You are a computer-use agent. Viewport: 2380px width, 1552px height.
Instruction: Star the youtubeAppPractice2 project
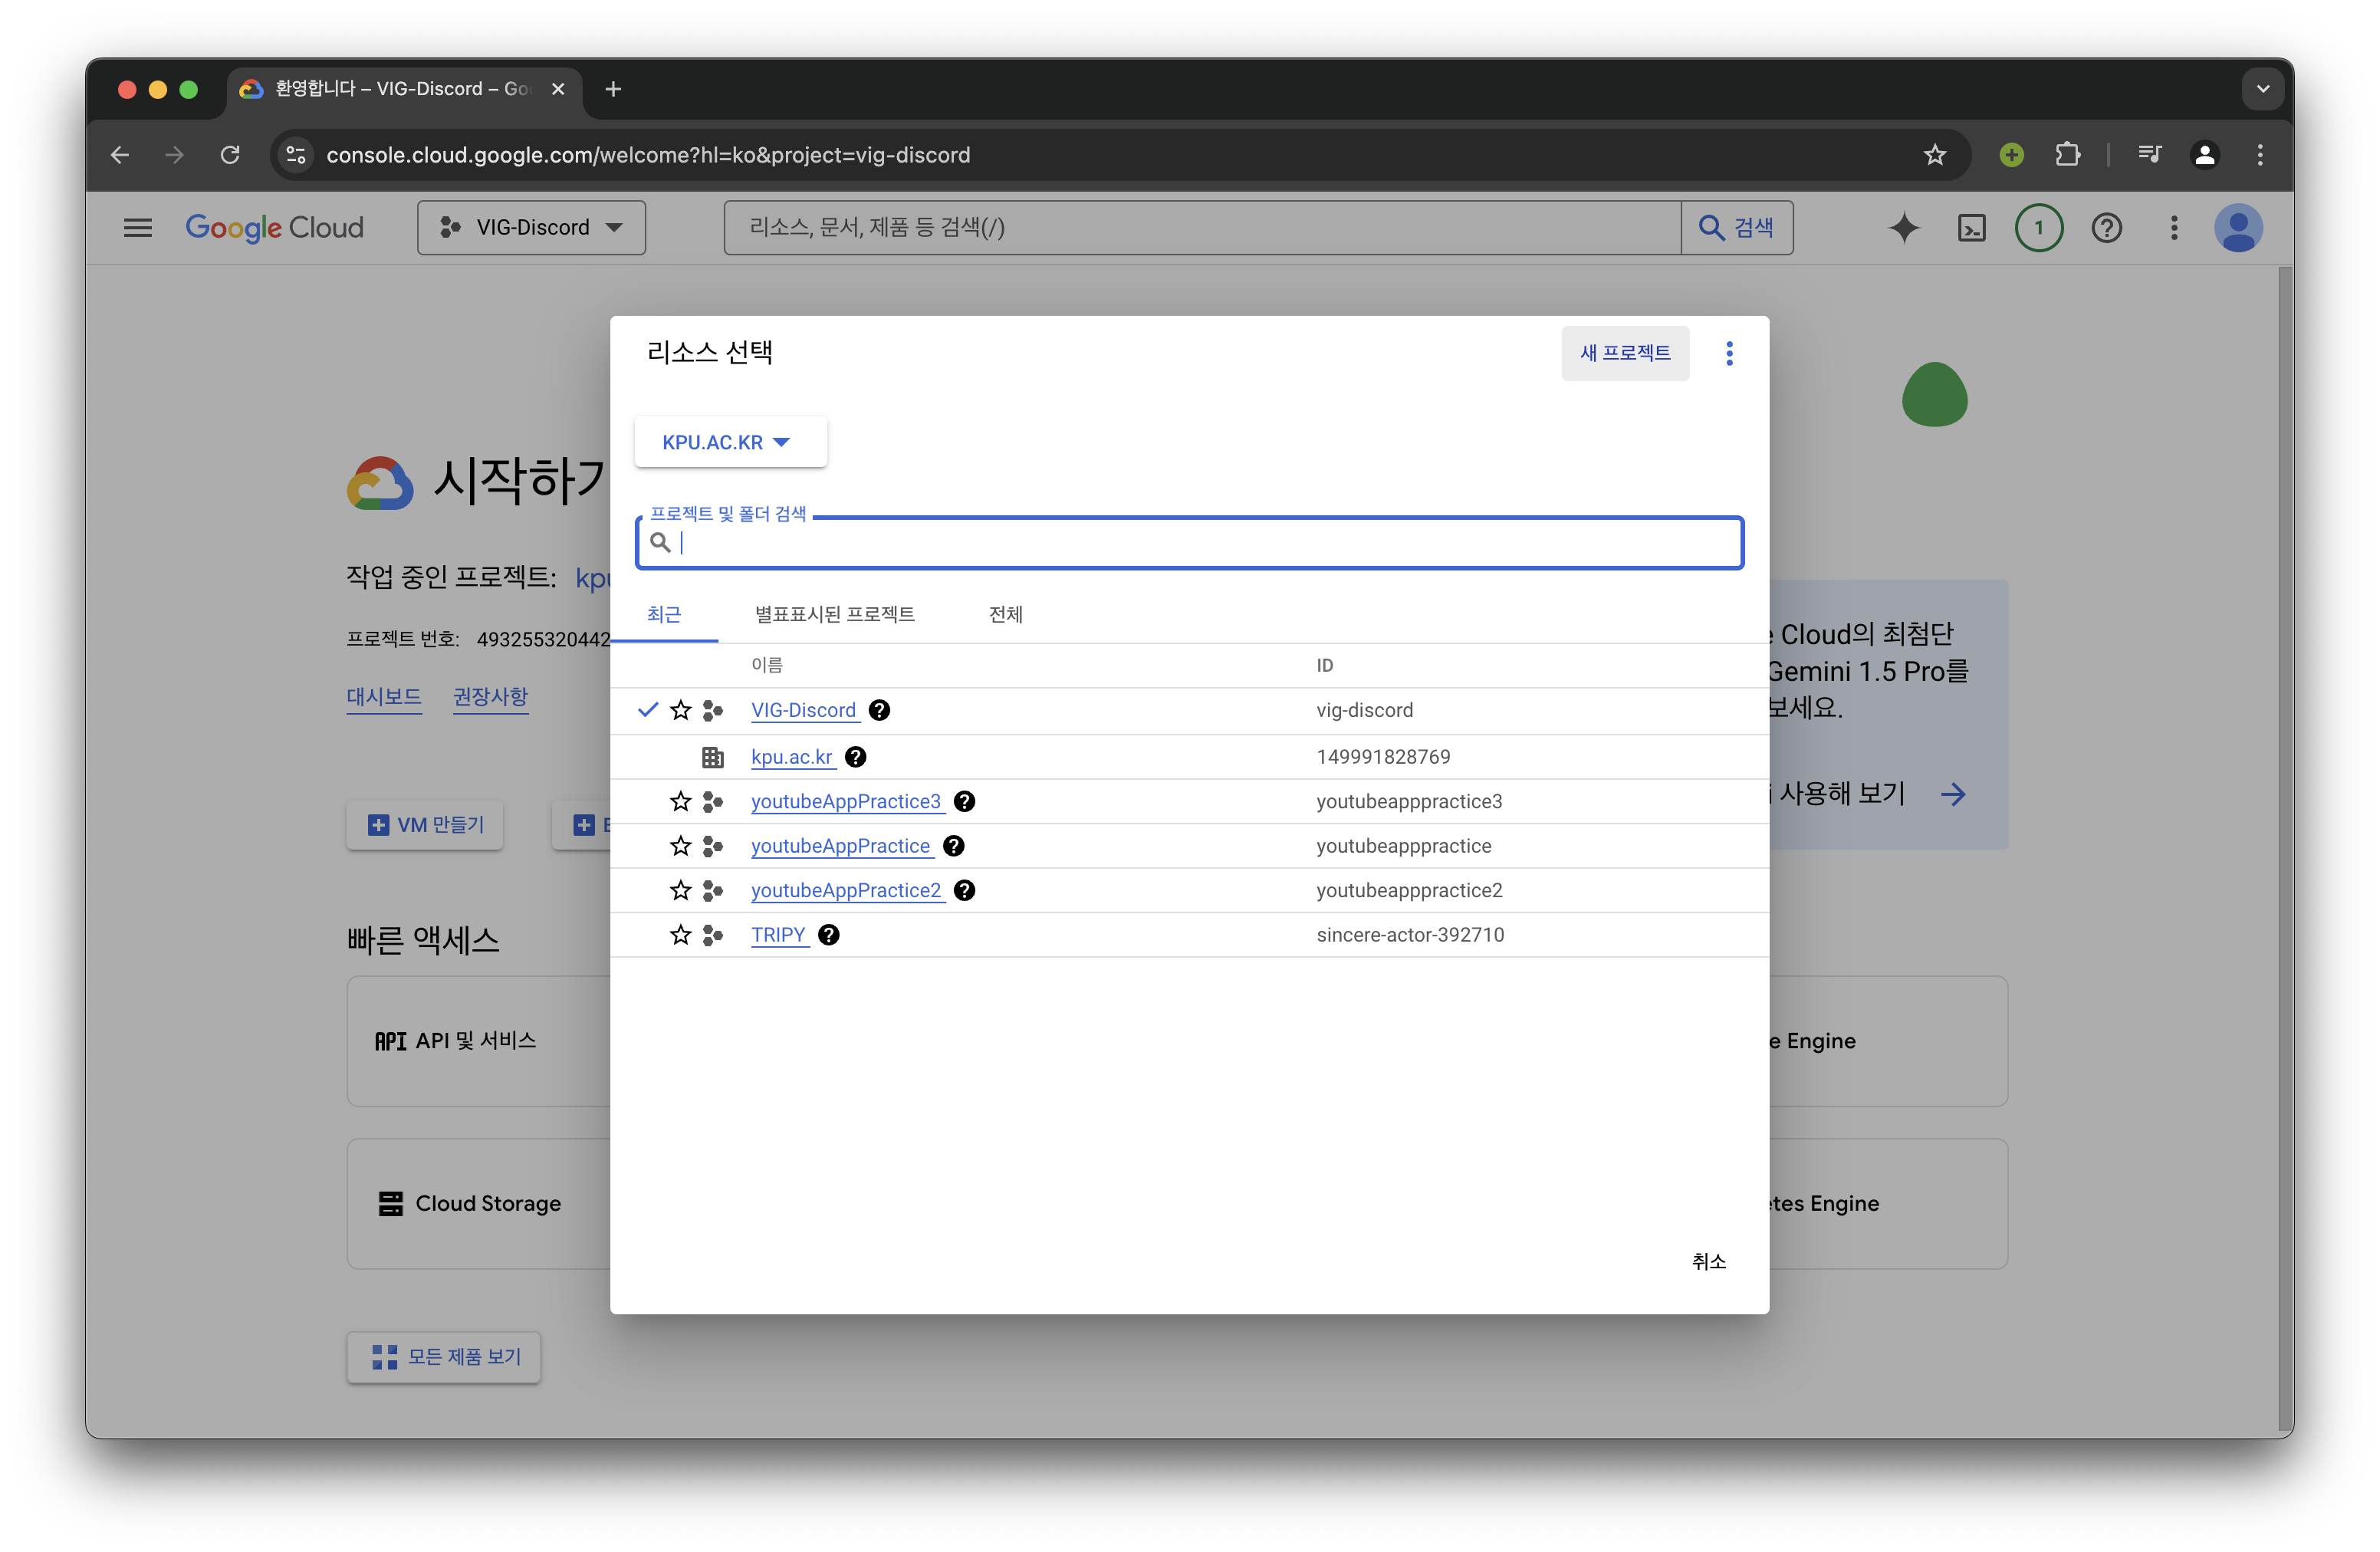pos(681,890)
